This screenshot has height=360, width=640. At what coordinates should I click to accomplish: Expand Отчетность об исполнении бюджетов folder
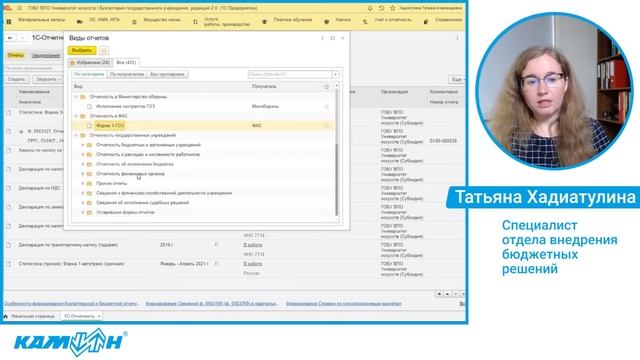[x=82, y=164]
